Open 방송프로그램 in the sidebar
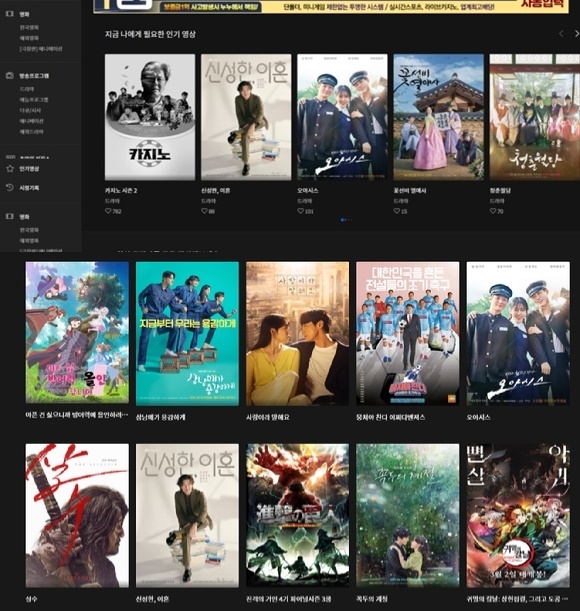580x611 pixels. click(34, 76)
